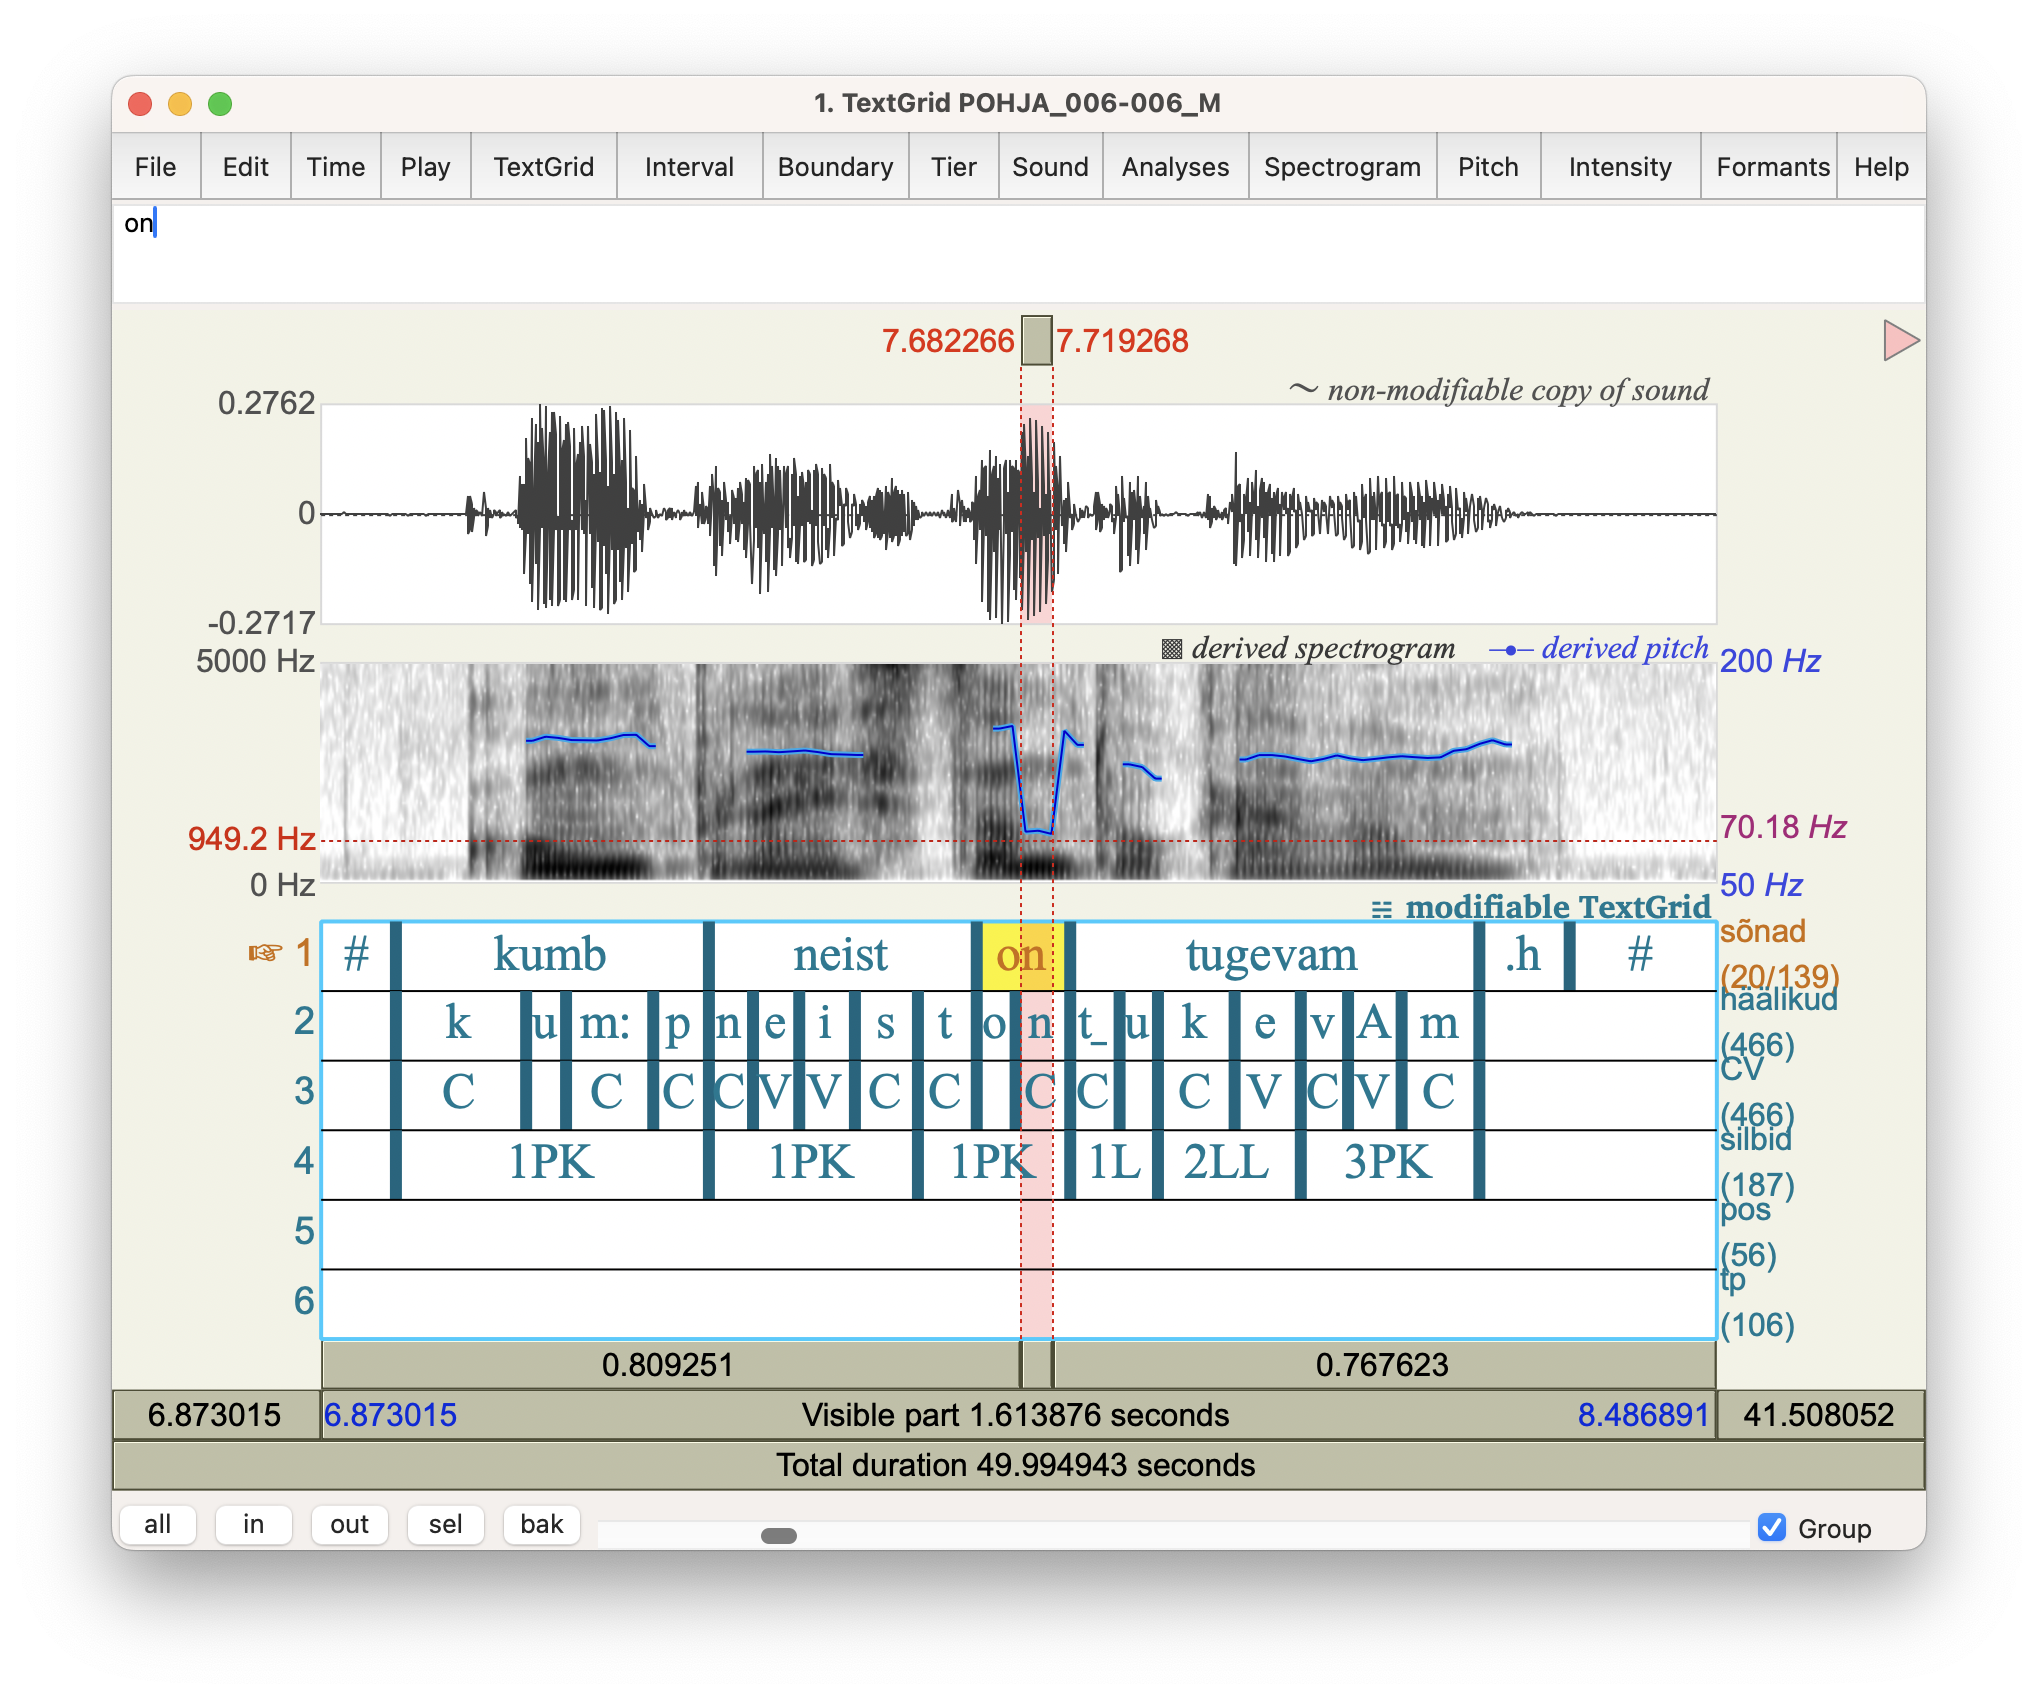
Task: Zoom in with the 'in' button
Action: (253, 1525)
